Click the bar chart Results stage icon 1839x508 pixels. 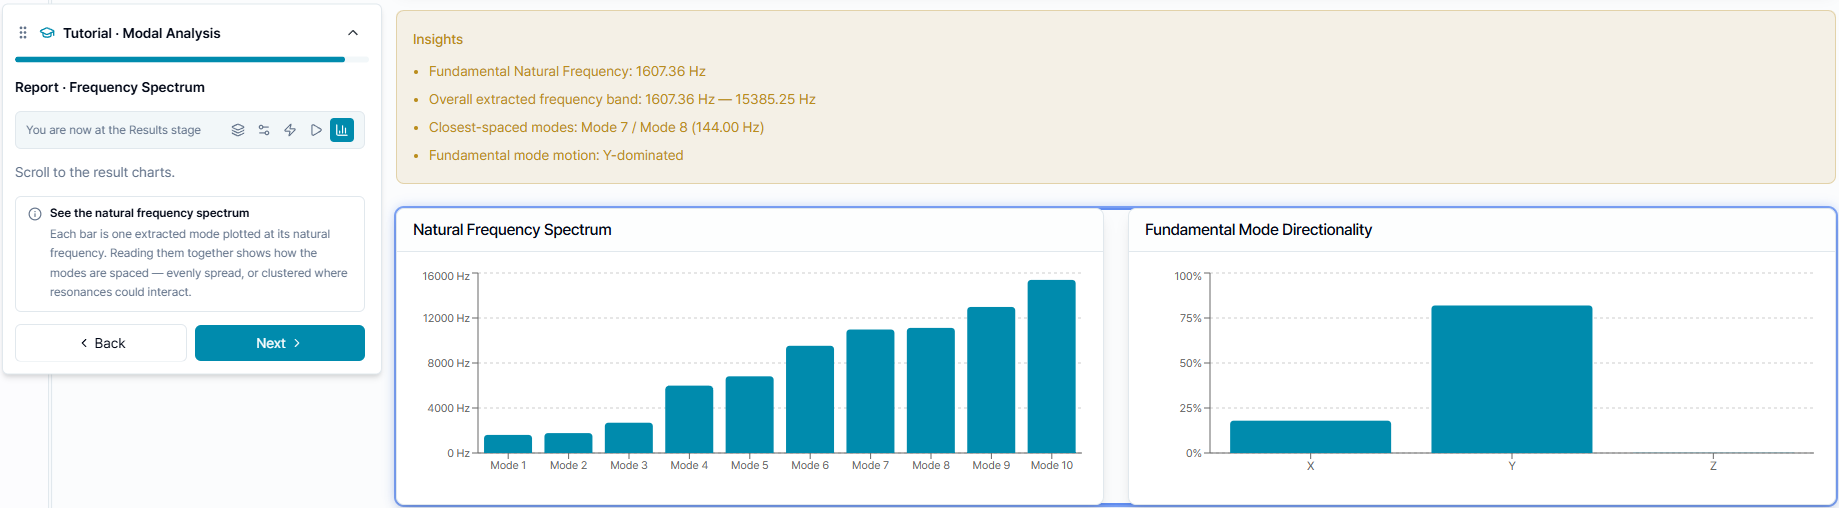point(342,130)
